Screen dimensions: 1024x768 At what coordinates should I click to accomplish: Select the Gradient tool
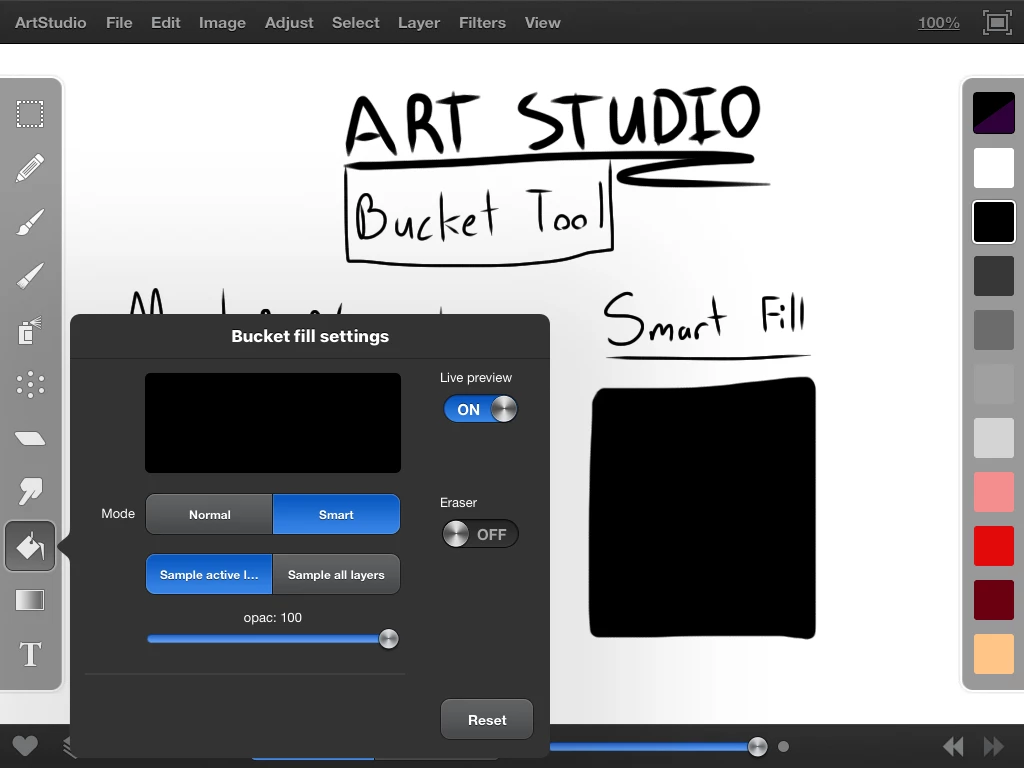pos(30,600)
